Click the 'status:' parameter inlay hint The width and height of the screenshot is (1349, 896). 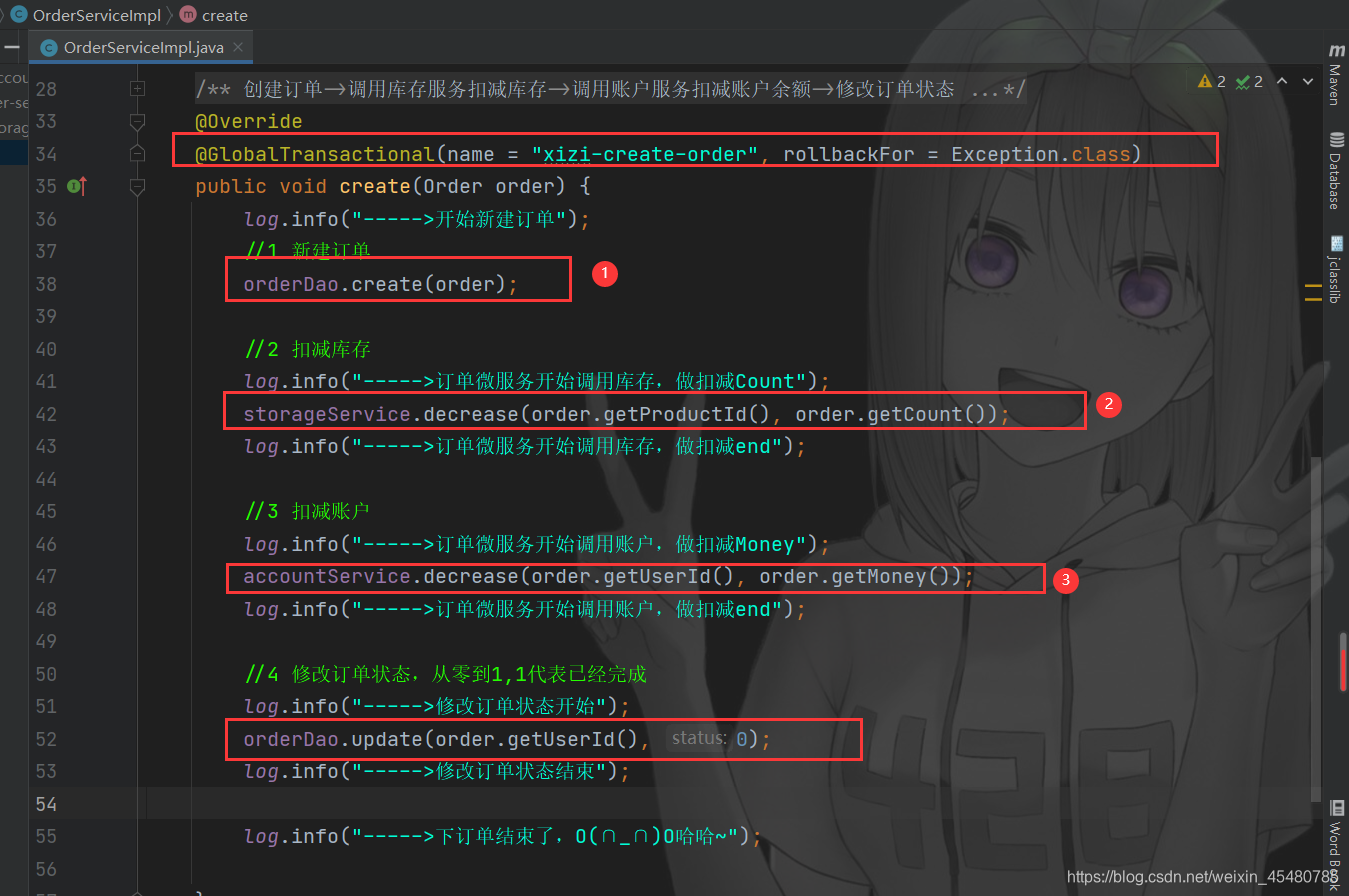click(x=698, y=738)
